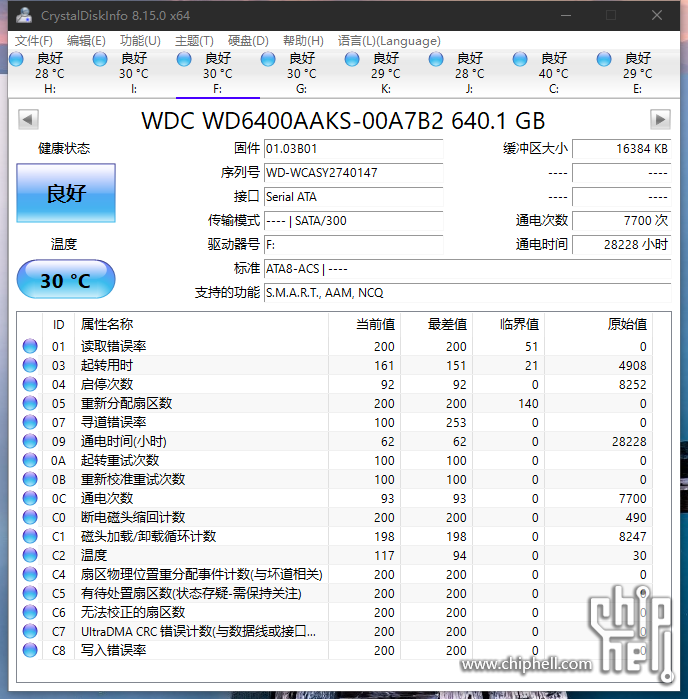Click threshold value 140 in row 05
This screenshot has width=688, height=699.
pos(528,404)
